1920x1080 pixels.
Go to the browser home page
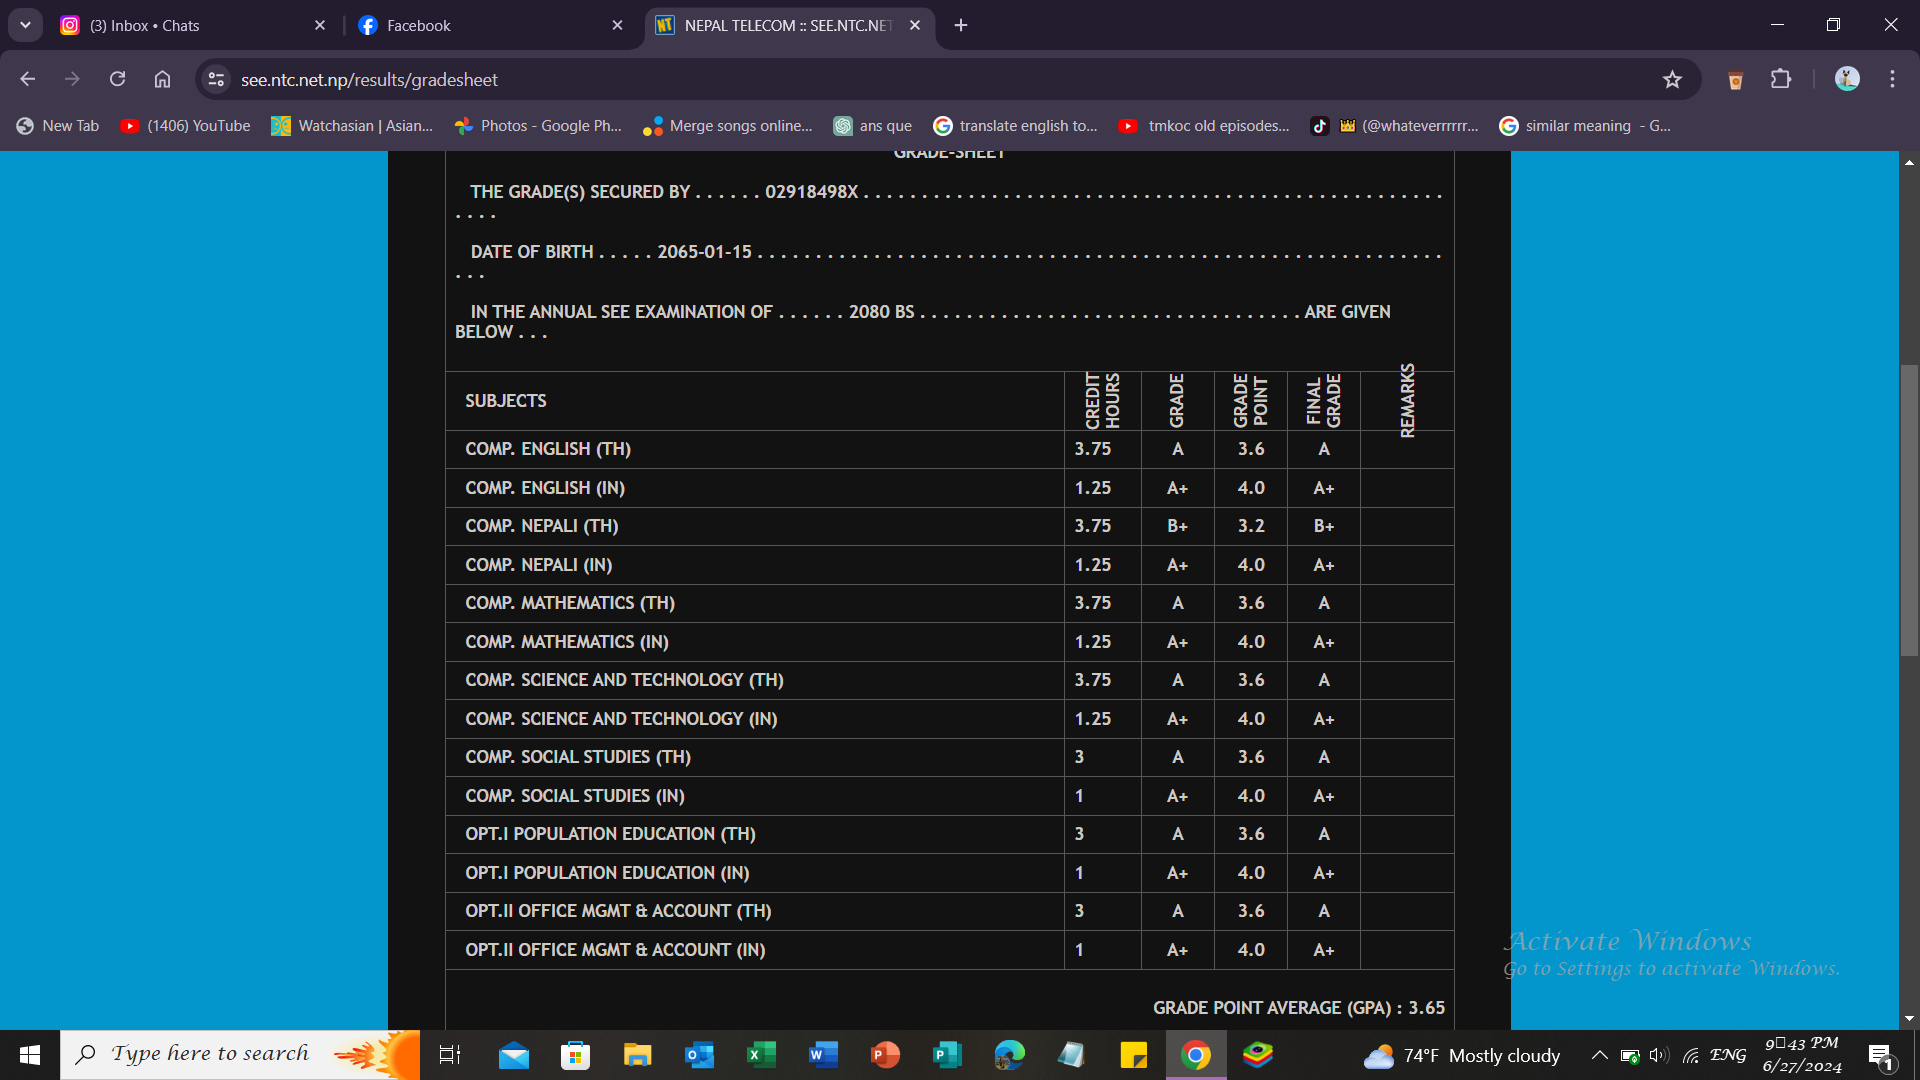point(162,79)
